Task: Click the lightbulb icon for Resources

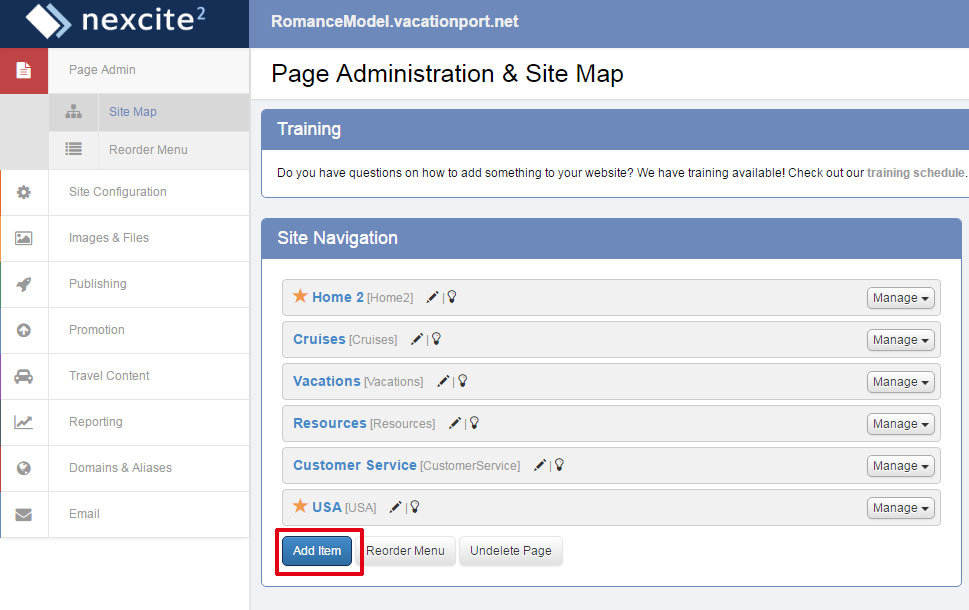Action: (x=474, y=423)
